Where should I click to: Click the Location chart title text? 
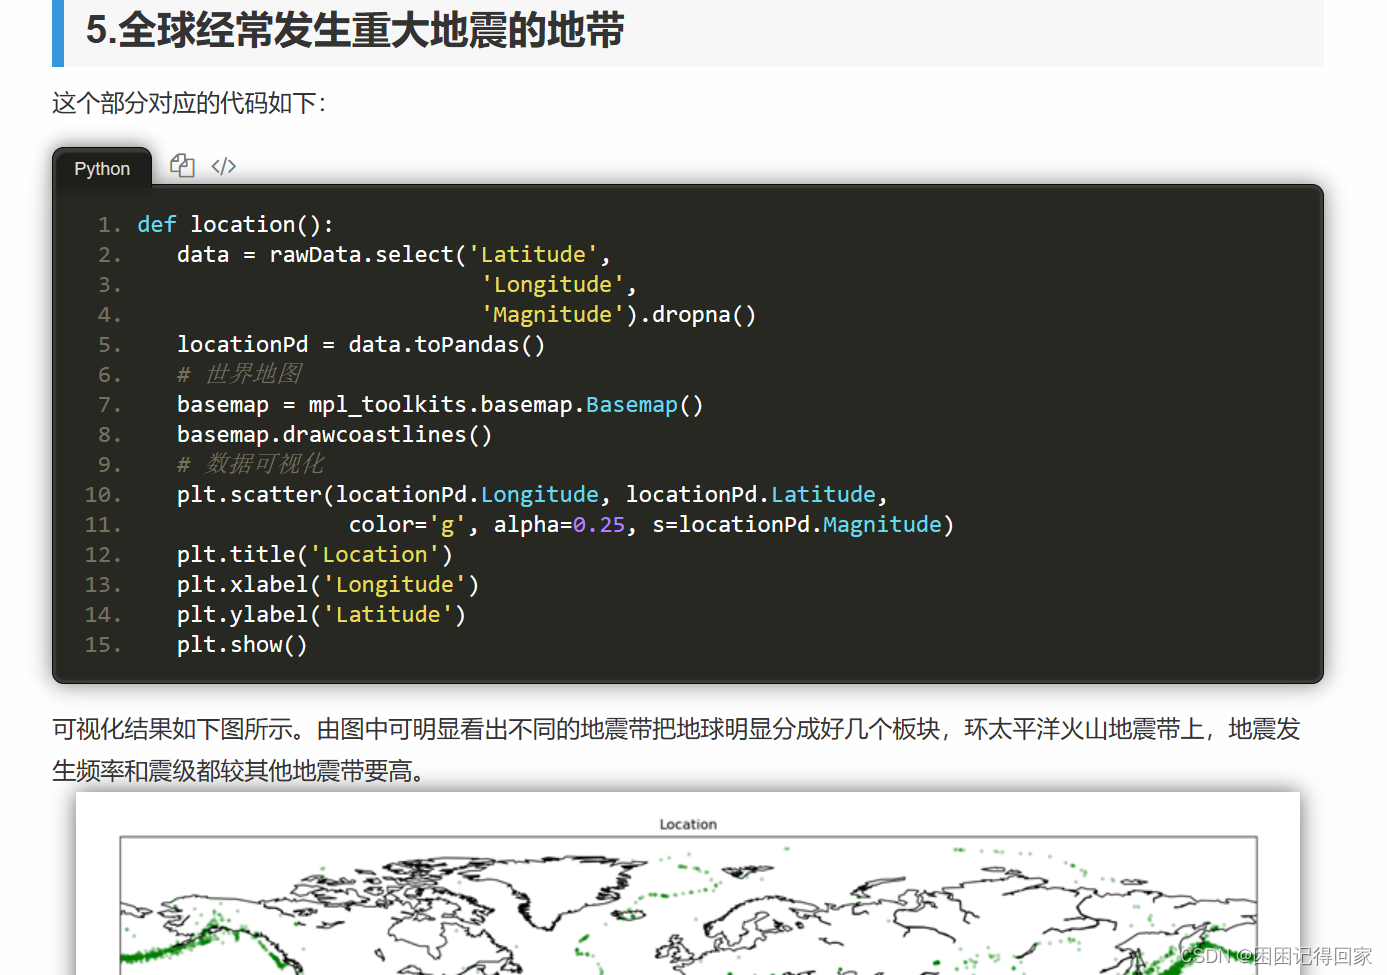[x=688, y=824]
